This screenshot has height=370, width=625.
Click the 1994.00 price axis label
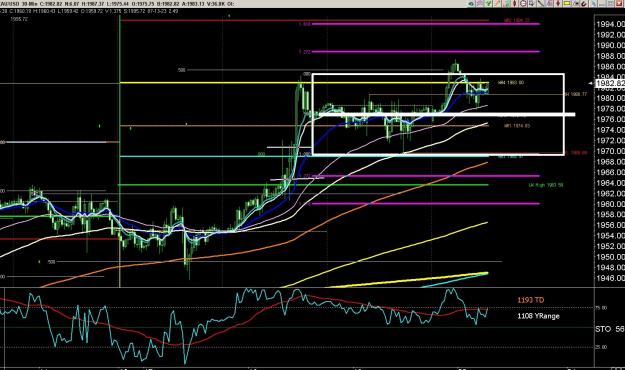pyautogui.click(x=610, y=24)
